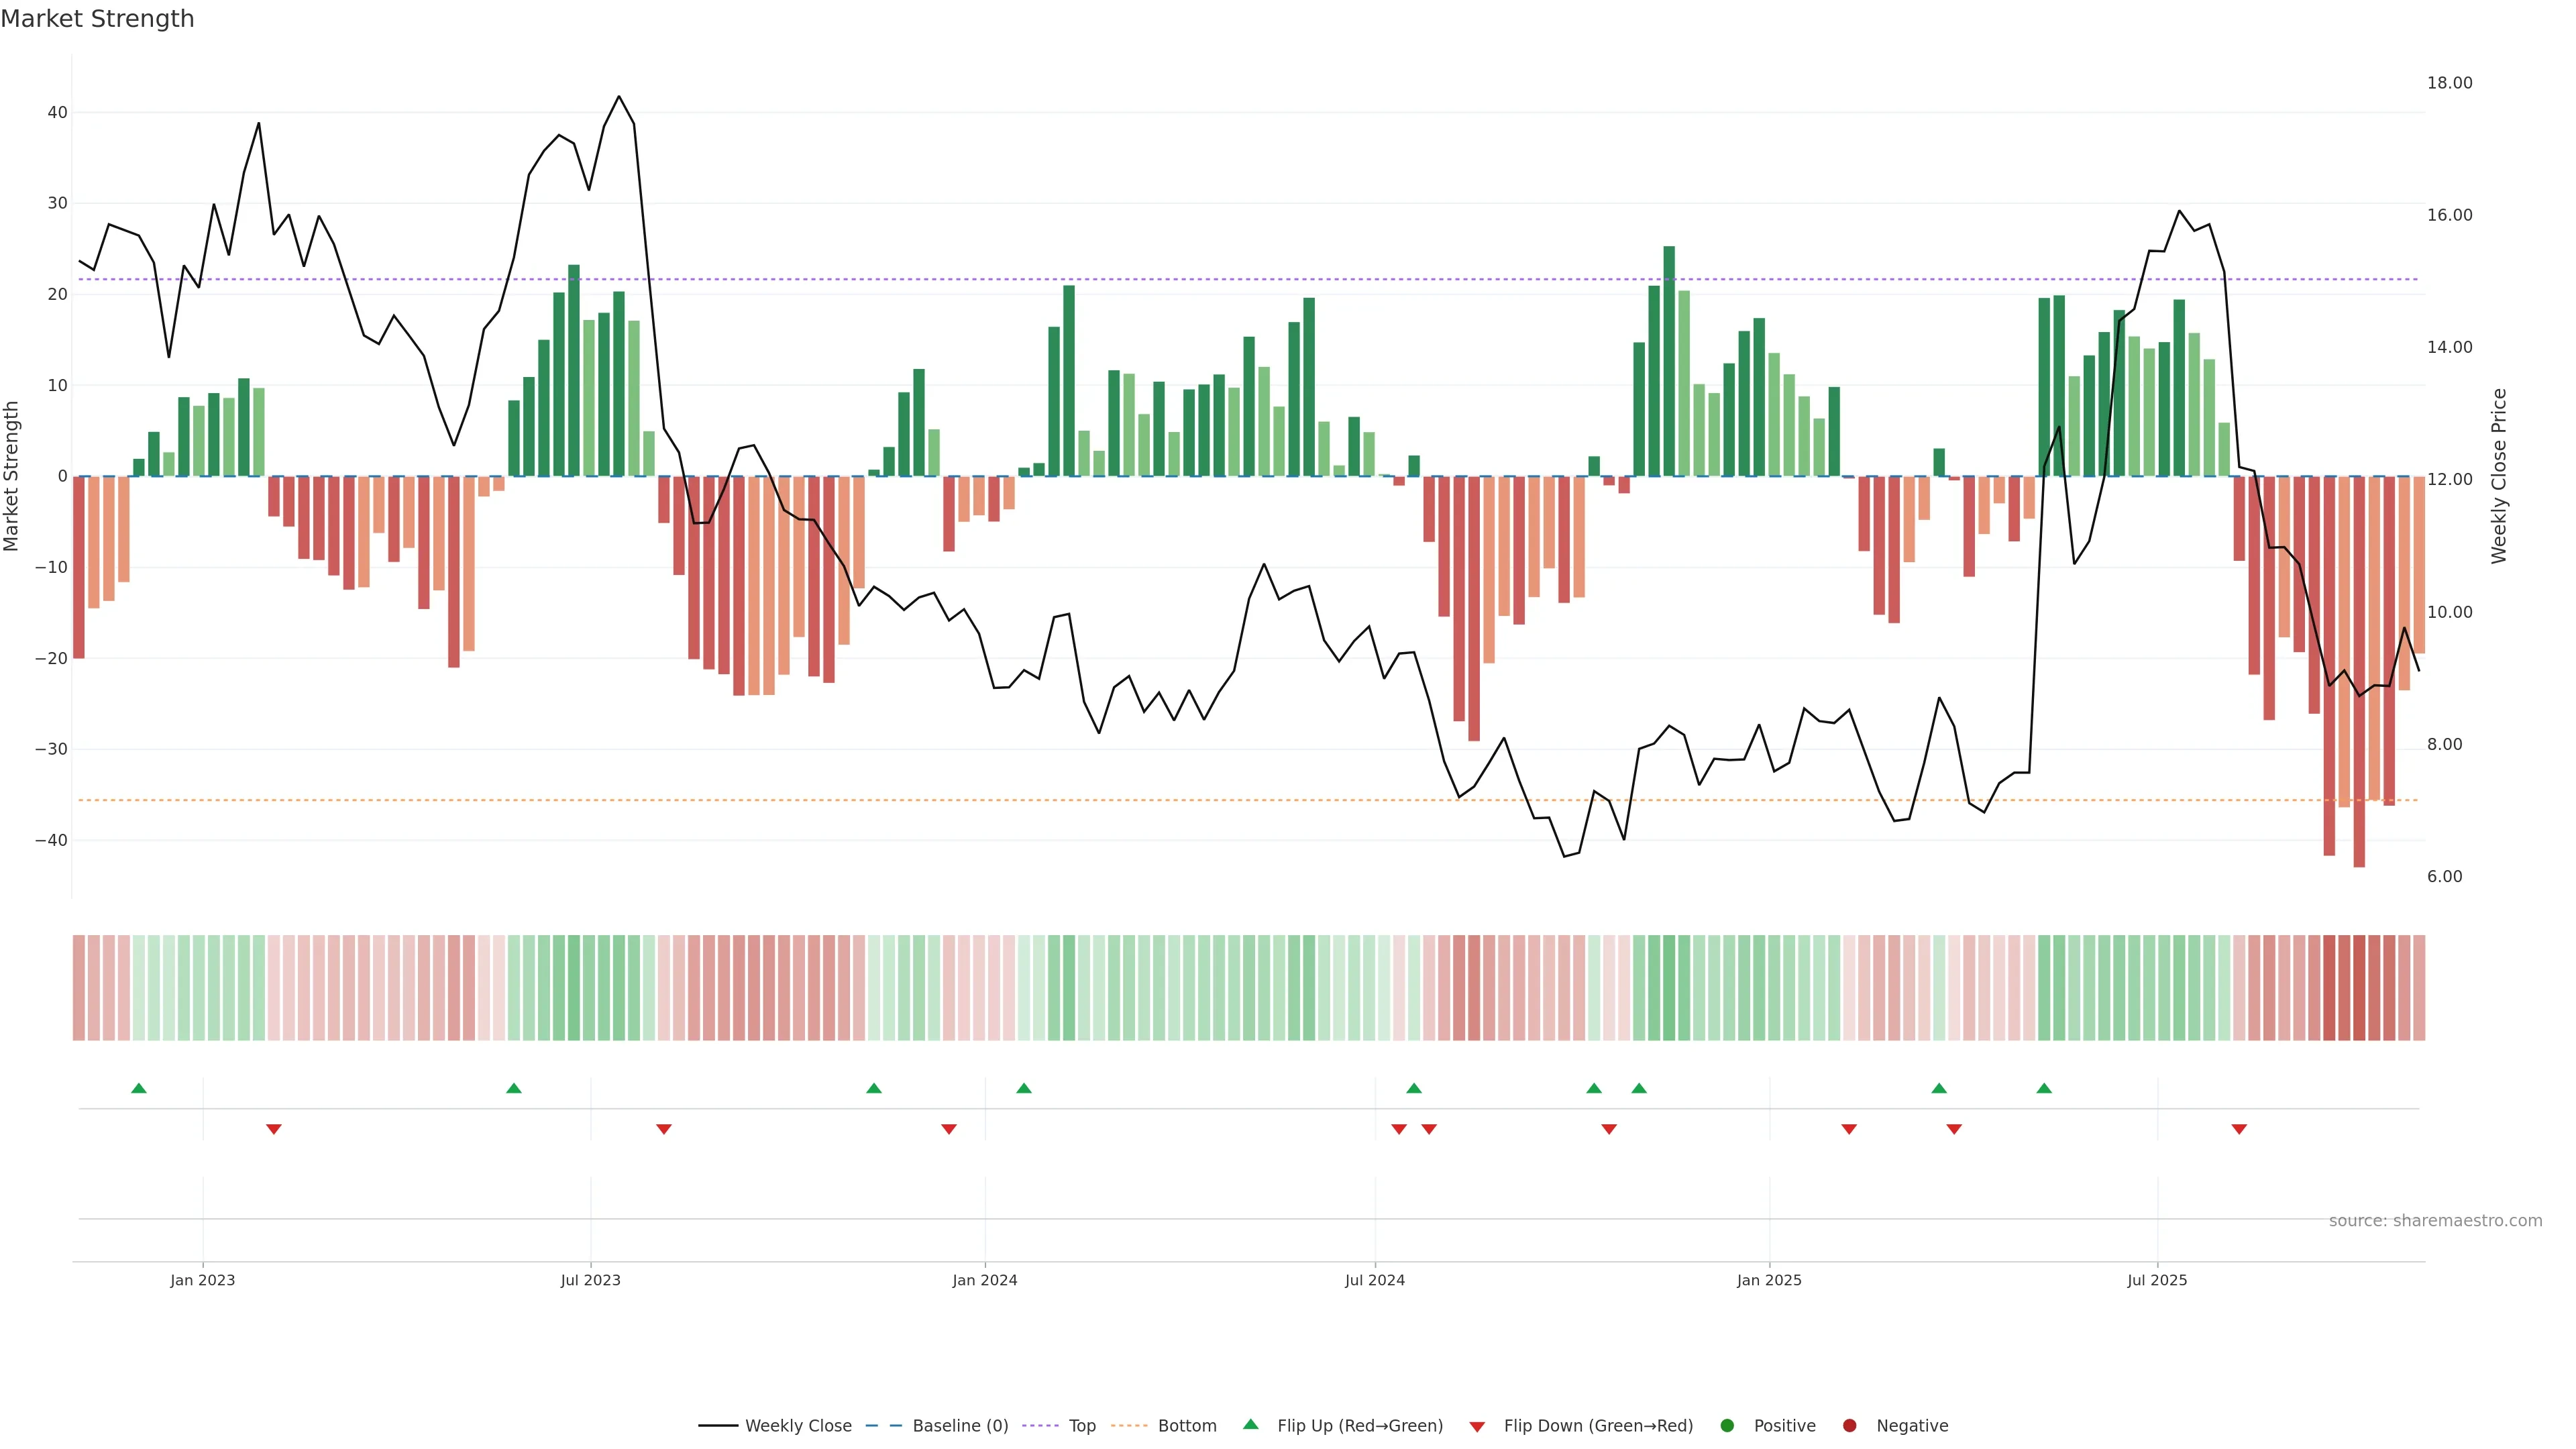Click the Market Strength chart title
This screenshot has width=2576, height=1449.
pos(97,19)
